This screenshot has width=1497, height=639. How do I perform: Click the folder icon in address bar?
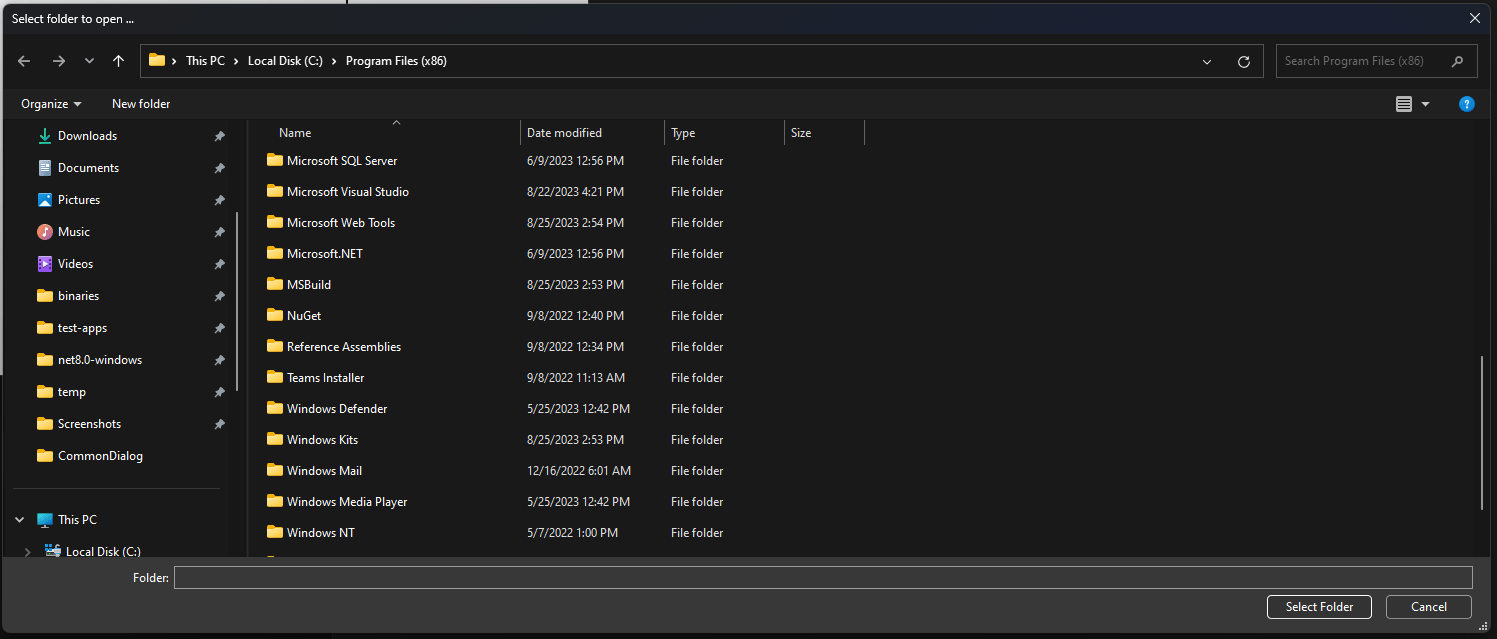point(157,60)
